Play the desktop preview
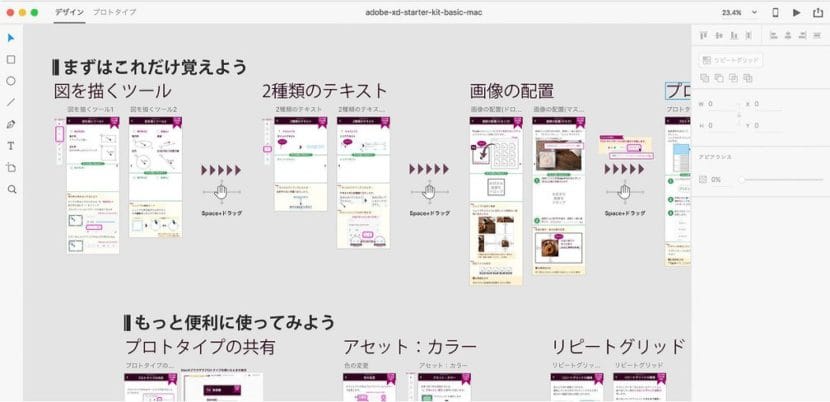Image resolution: width=830 pixels, height=402 pixels. (797, 13)
